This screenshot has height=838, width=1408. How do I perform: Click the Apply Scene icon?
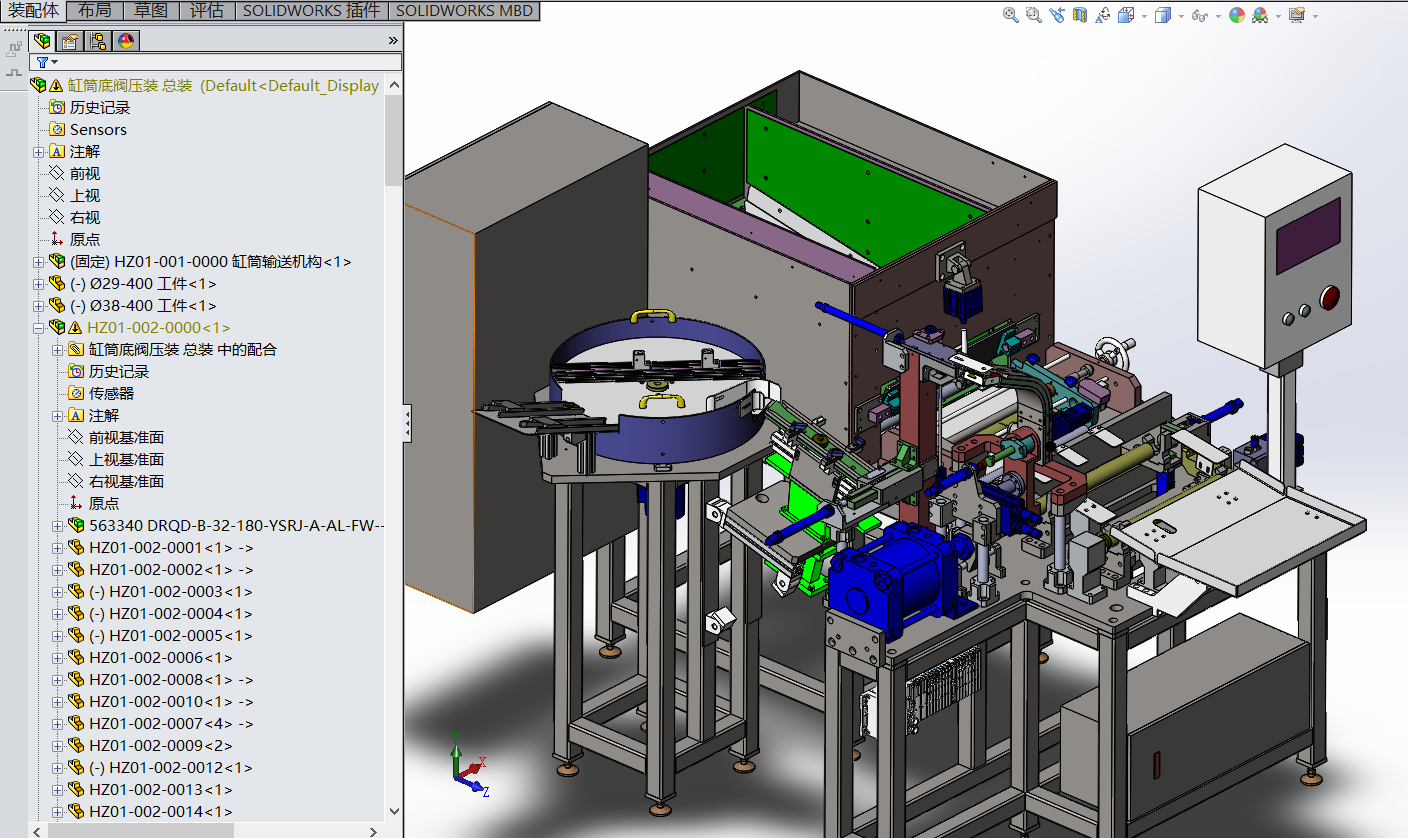(1260, 15)
